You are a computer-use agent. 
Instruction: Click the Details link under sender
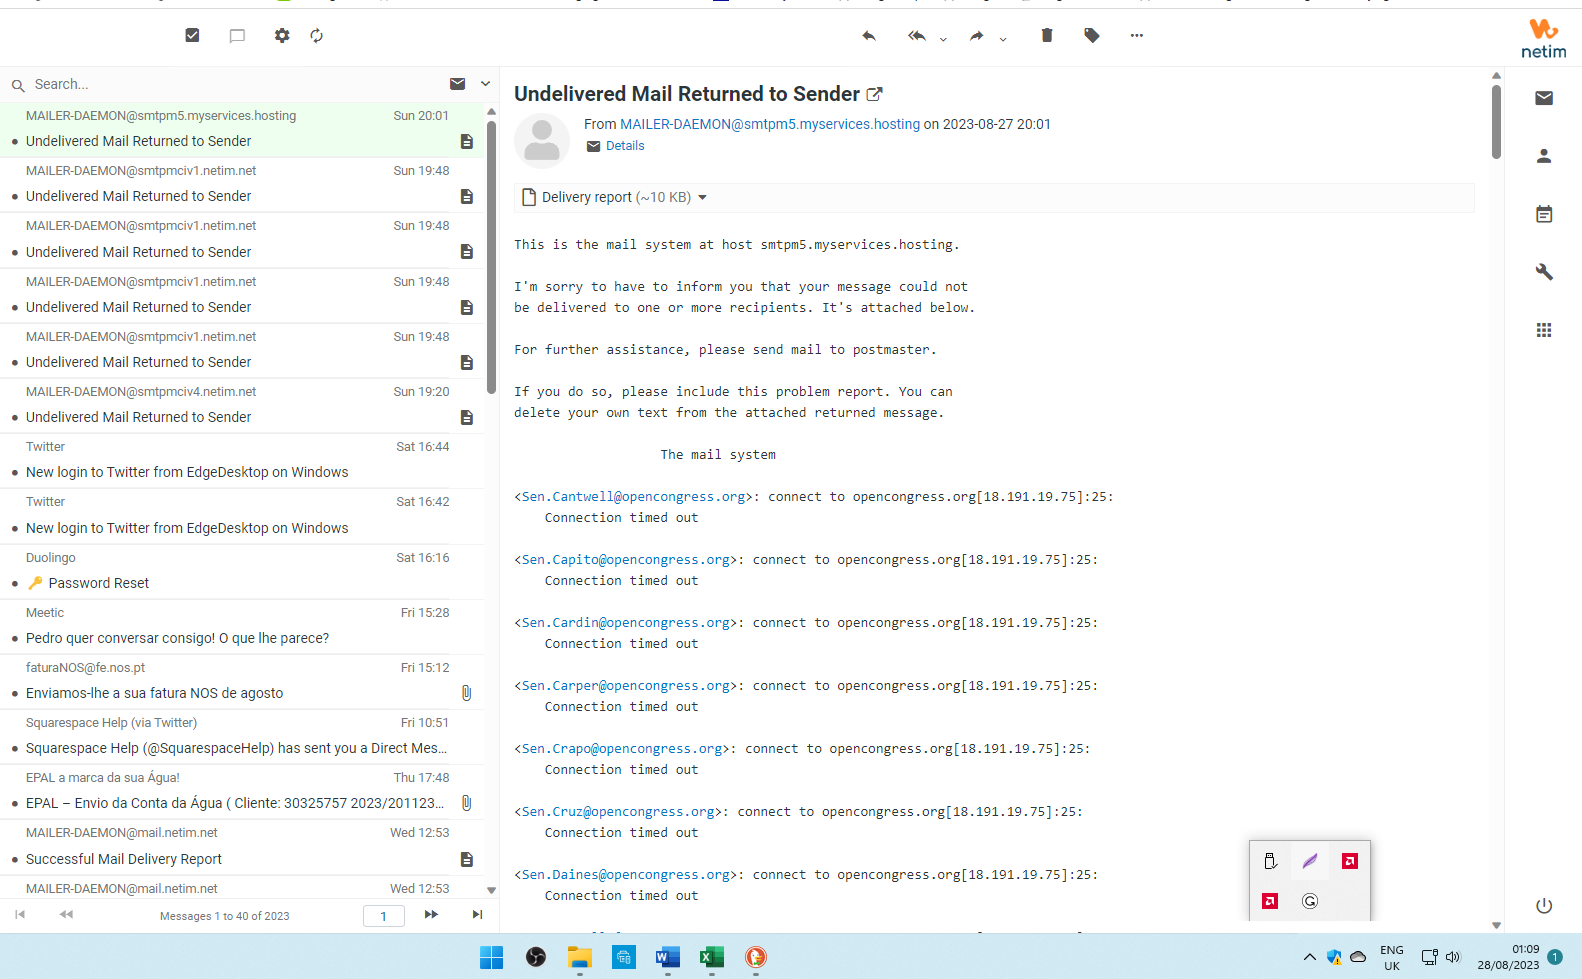(625, 146)
